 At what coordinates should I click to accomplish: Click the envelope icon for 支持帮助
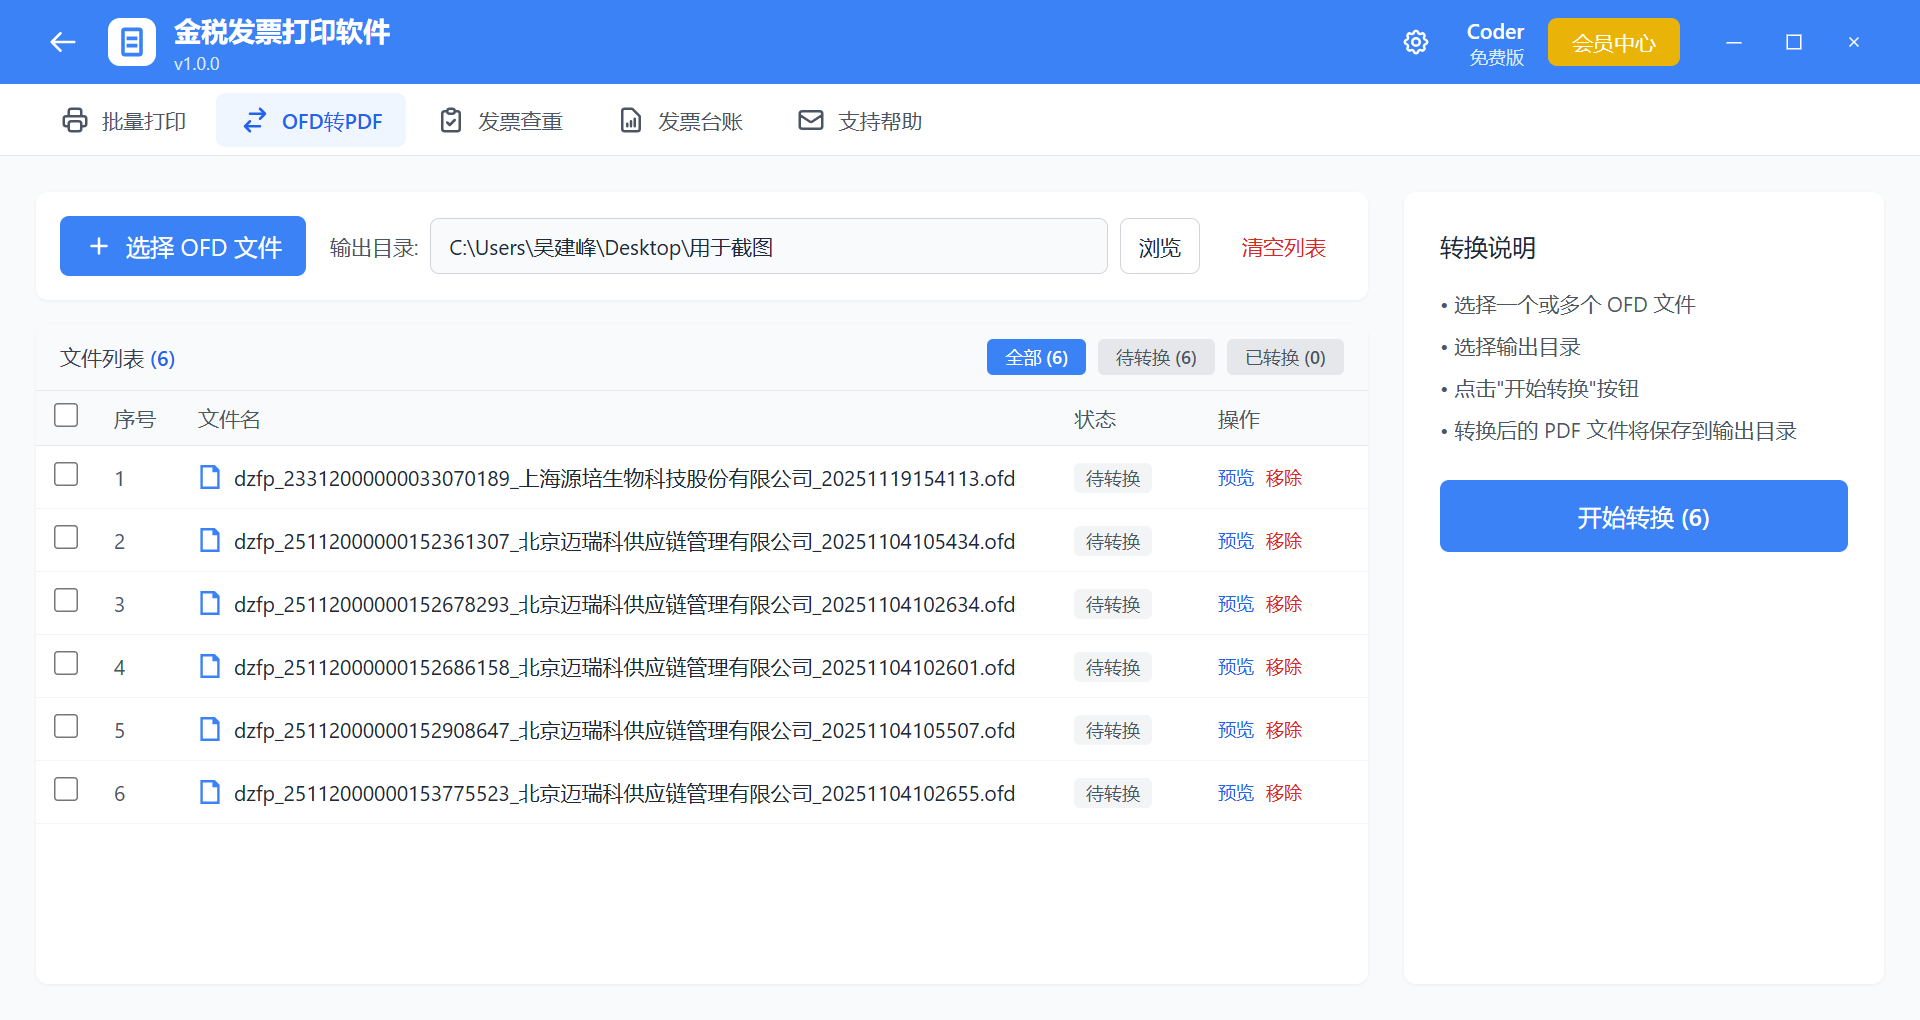pyautogui.click(x=811, y=121)
